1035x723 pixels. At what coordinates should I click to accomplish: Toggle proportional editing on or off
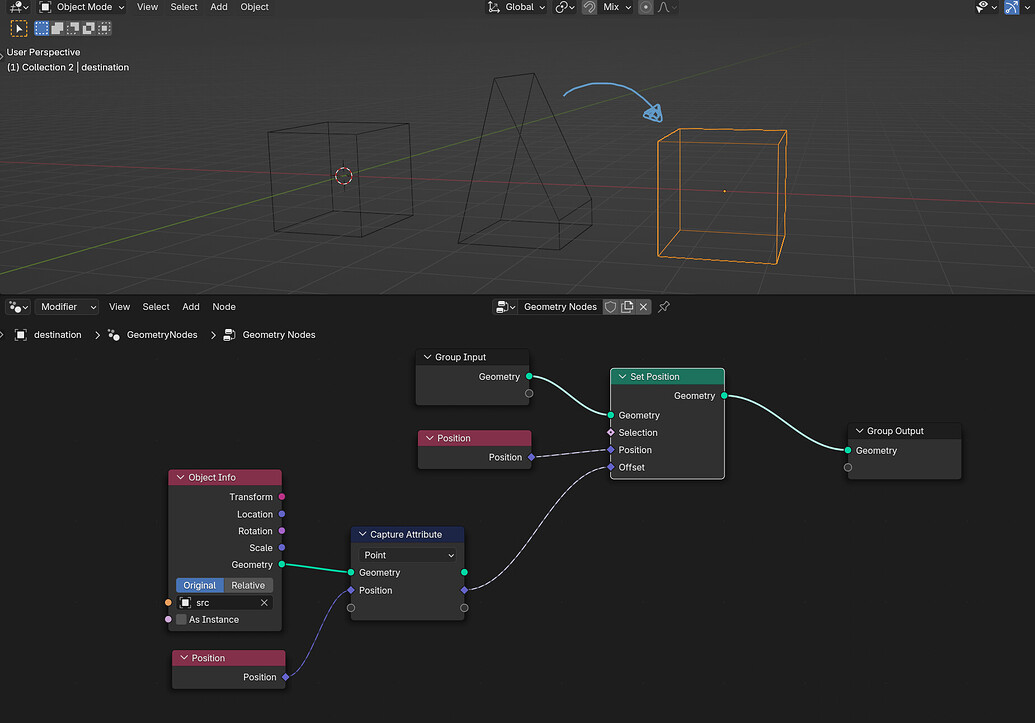646,7
